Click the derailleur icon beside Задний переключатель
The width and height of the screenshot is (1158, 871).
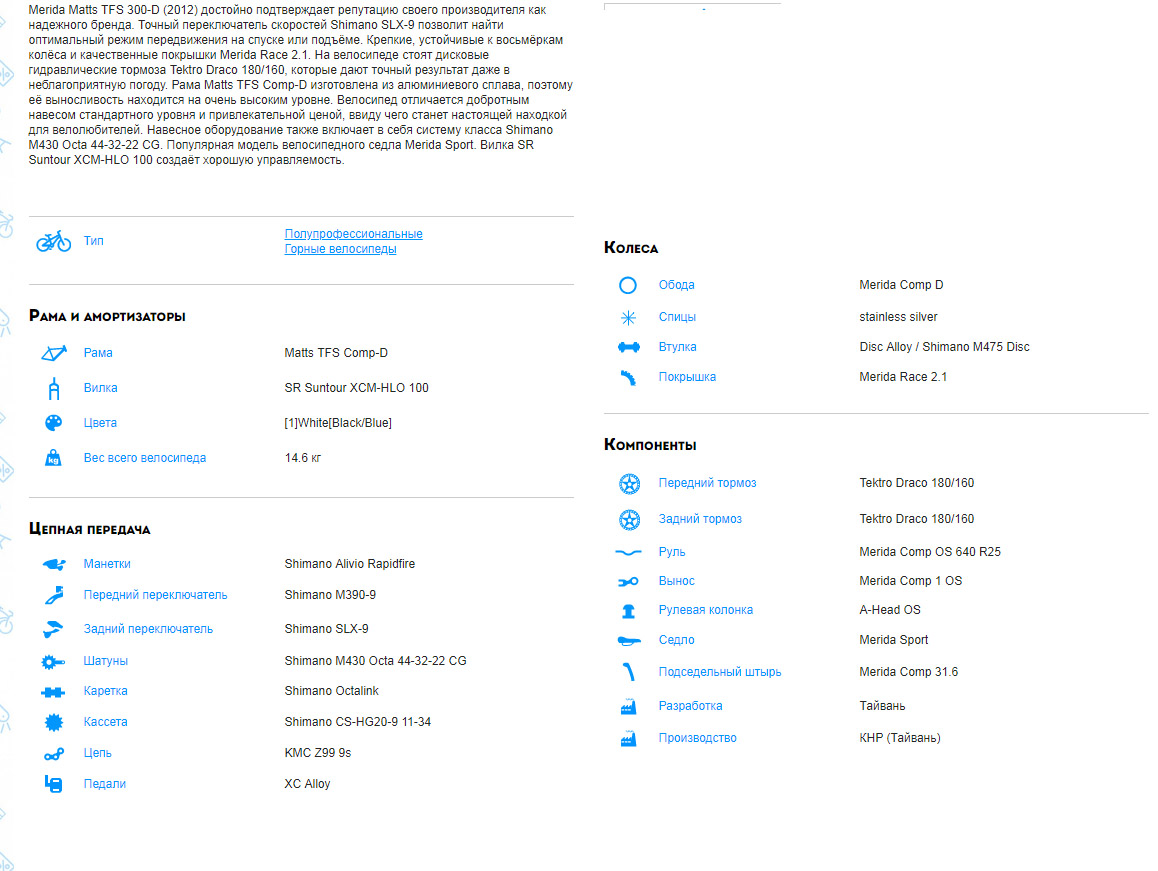(x=53, y=629)
